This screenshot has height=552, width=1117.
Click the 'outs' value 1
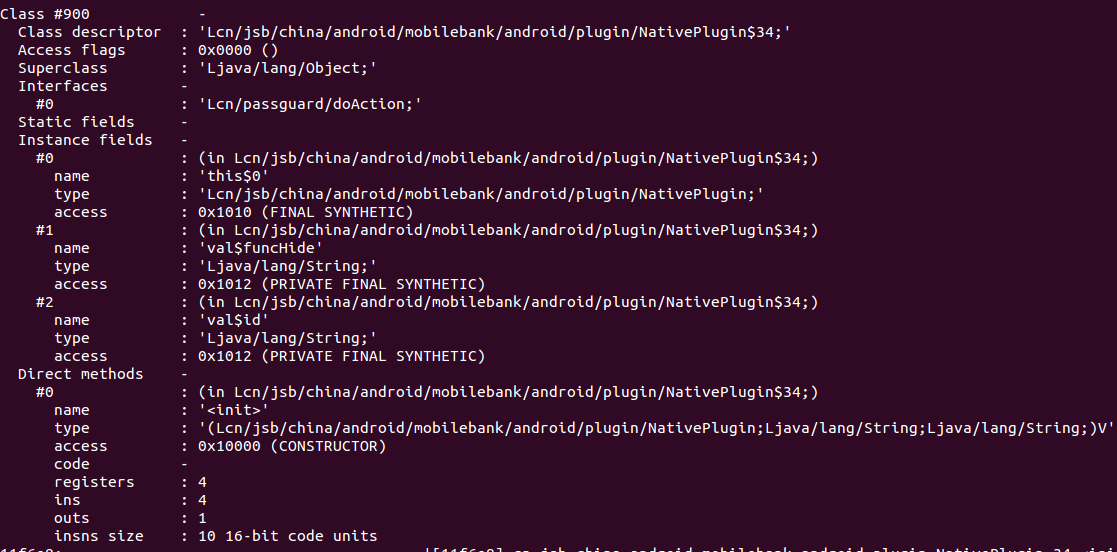[203, 518]
